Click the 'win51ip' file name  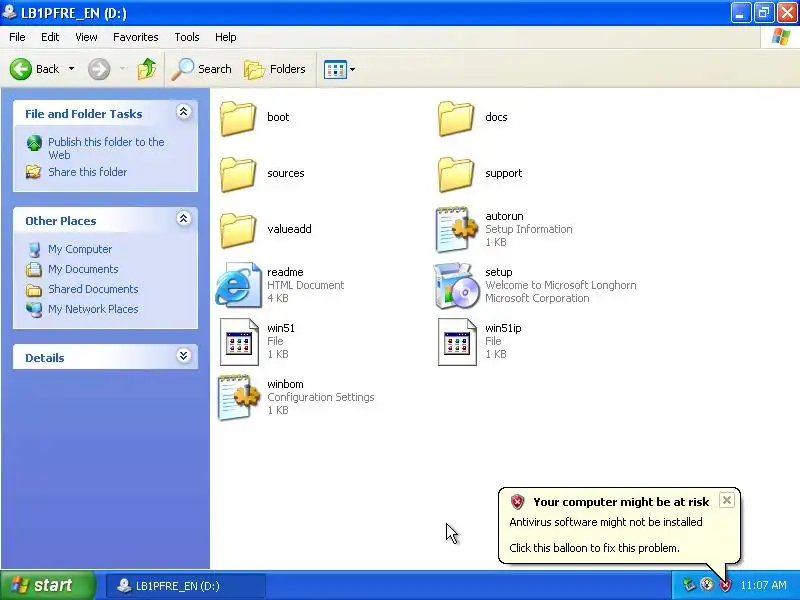tap(503, 328)
